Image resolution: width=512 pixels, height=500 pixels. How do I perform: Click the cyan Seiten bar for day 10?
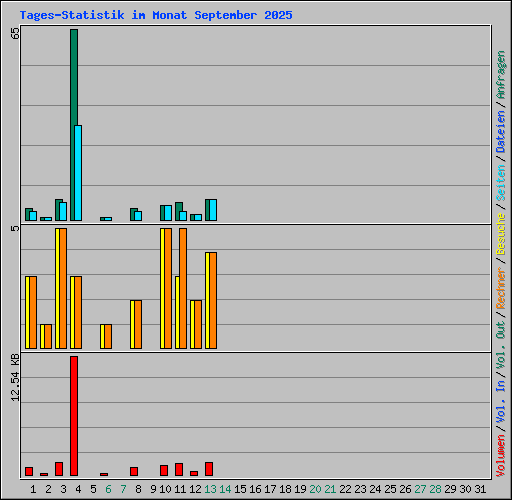(168, 213)
